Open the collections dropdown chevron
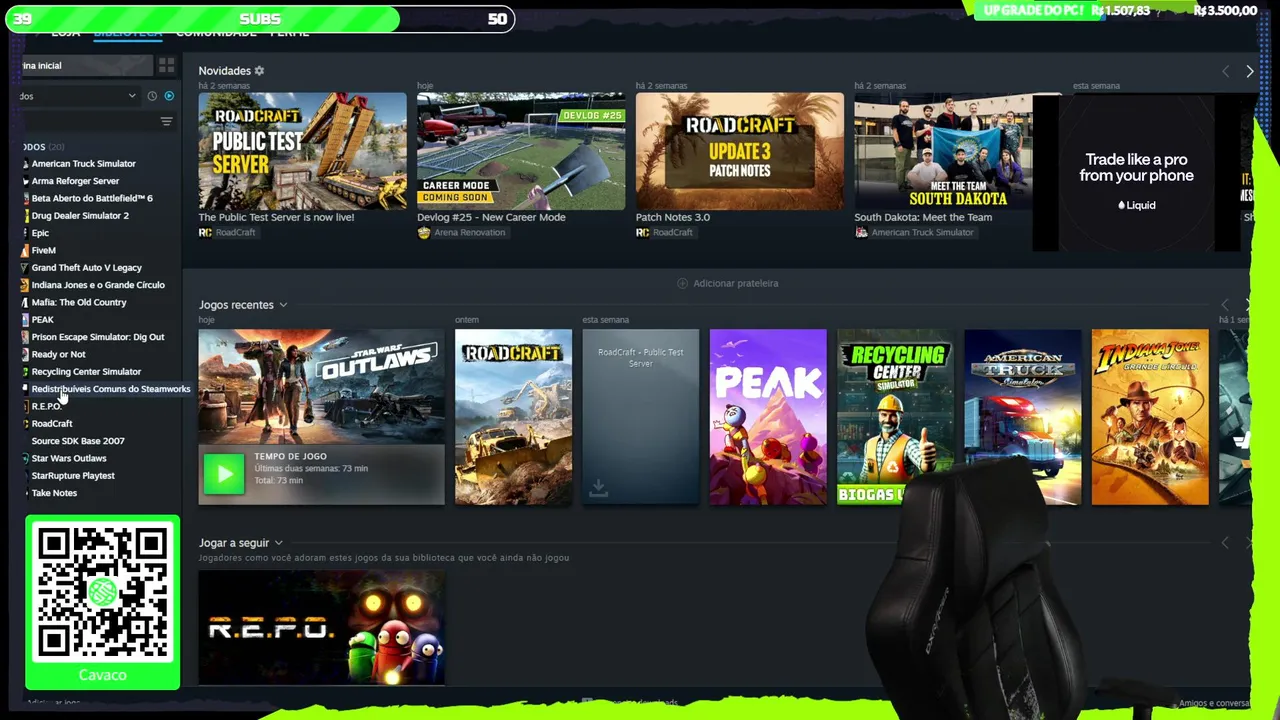Viewport: 1280px width, 720px height. (x=132, y=96)
